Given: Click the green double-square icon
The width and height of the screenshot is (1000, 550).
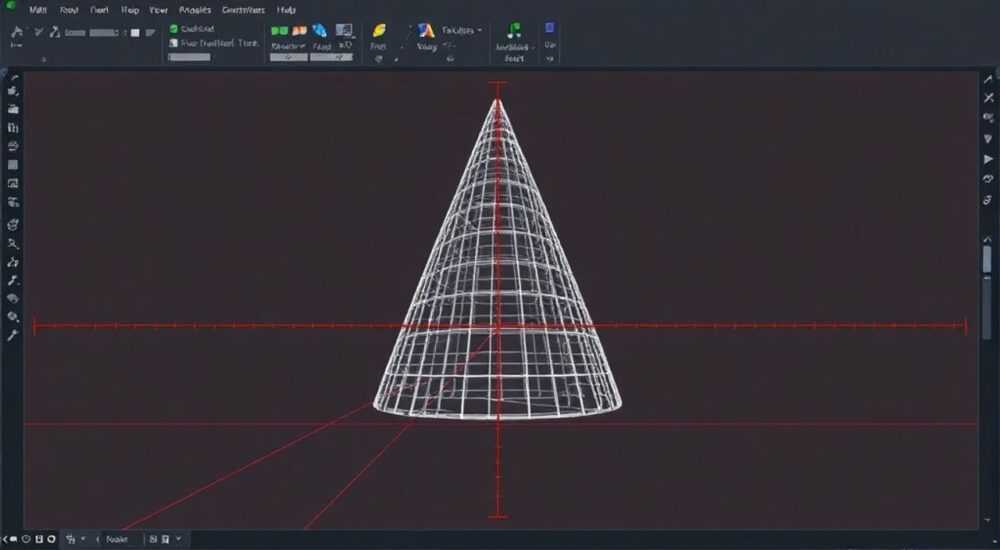Looking at the screenshot, I should click(279, 31).
